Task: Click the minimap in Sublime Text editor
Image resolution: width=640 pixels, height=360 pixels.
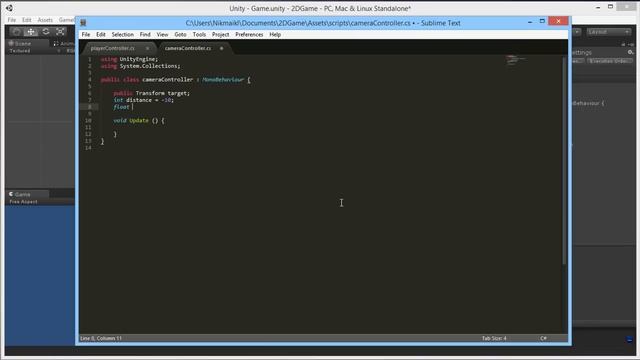Action: (516, 60)
